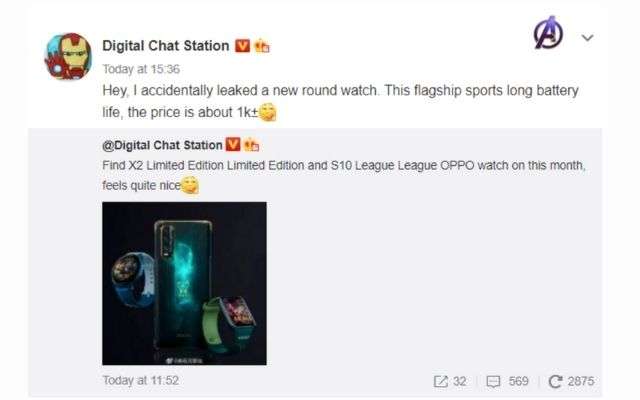
Task: Click the repost share icon showing 32
Action: point(440,382)
